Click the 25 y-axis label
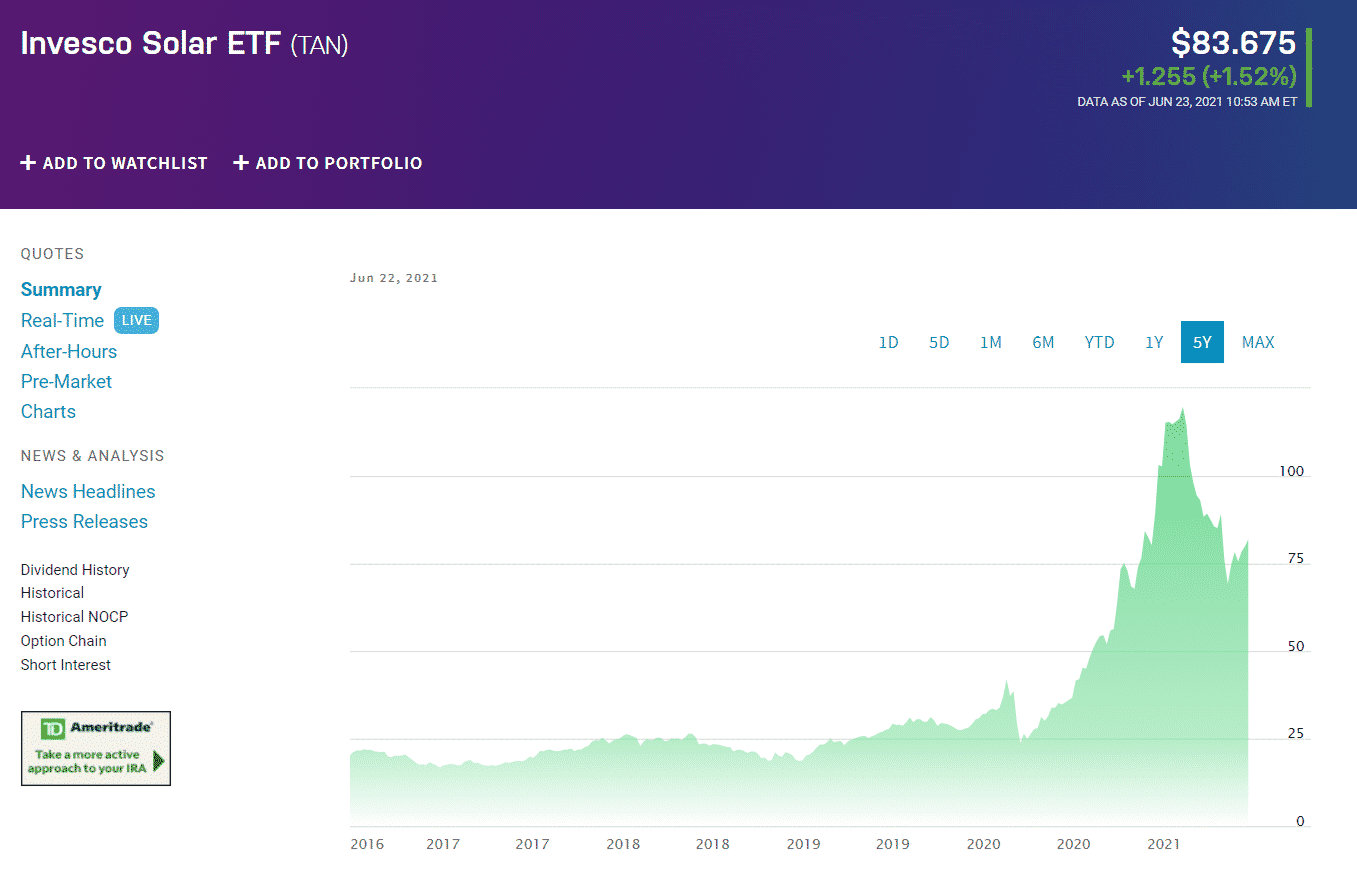Viewport: 1357px width, 892px height. click(1296, 734)
